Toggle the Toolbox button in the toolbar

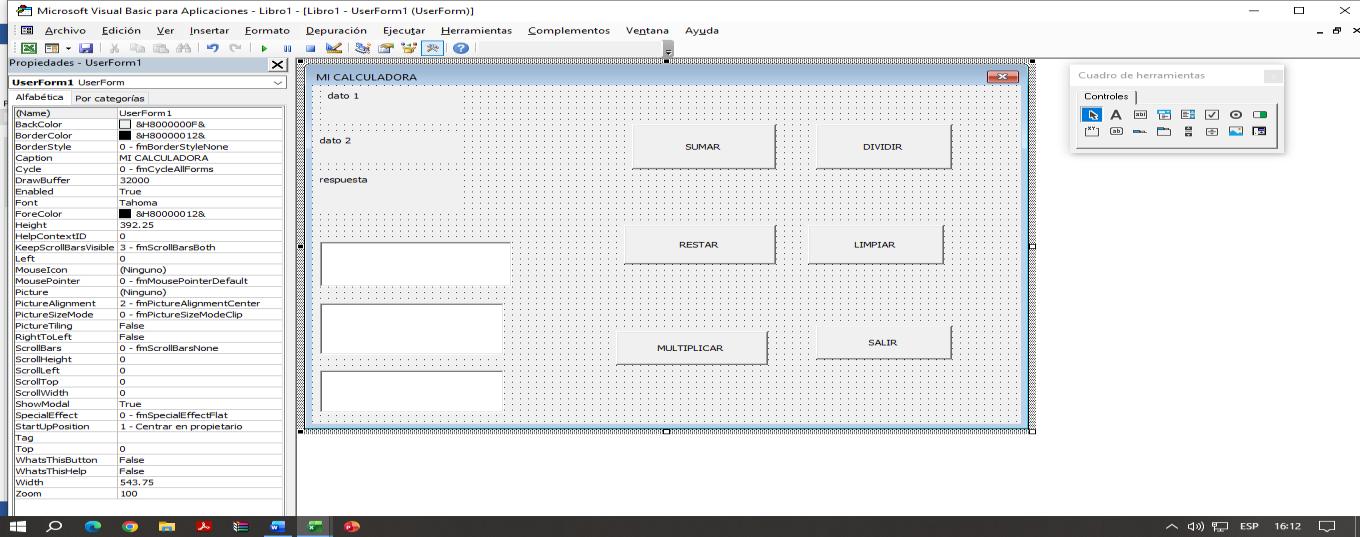(432, 48)
